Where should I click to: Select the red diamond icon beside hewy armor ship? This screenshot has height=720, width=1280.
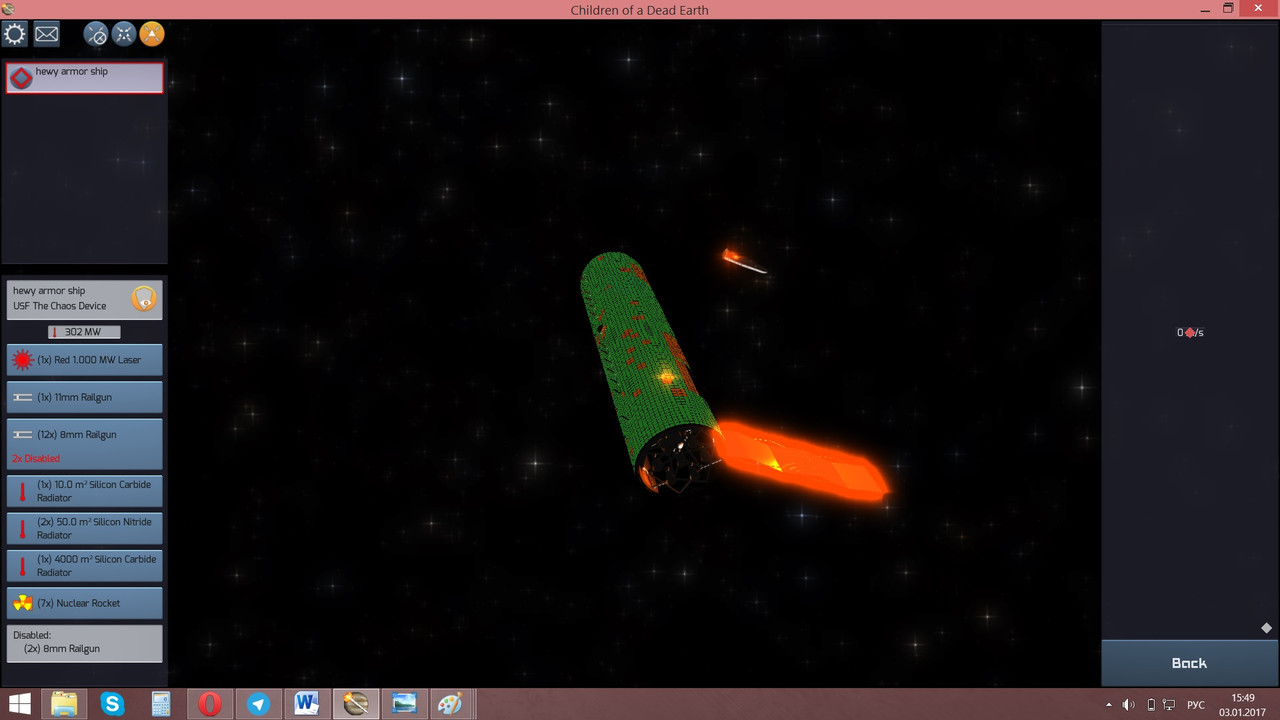21,78
